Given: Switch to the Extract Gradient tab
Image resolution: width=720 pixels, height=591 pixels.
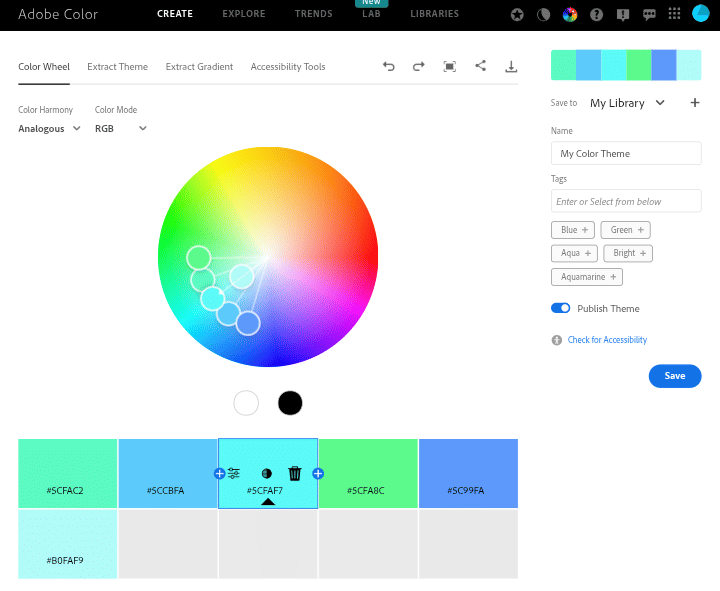Looking at the screenshot, I should 199,67.
